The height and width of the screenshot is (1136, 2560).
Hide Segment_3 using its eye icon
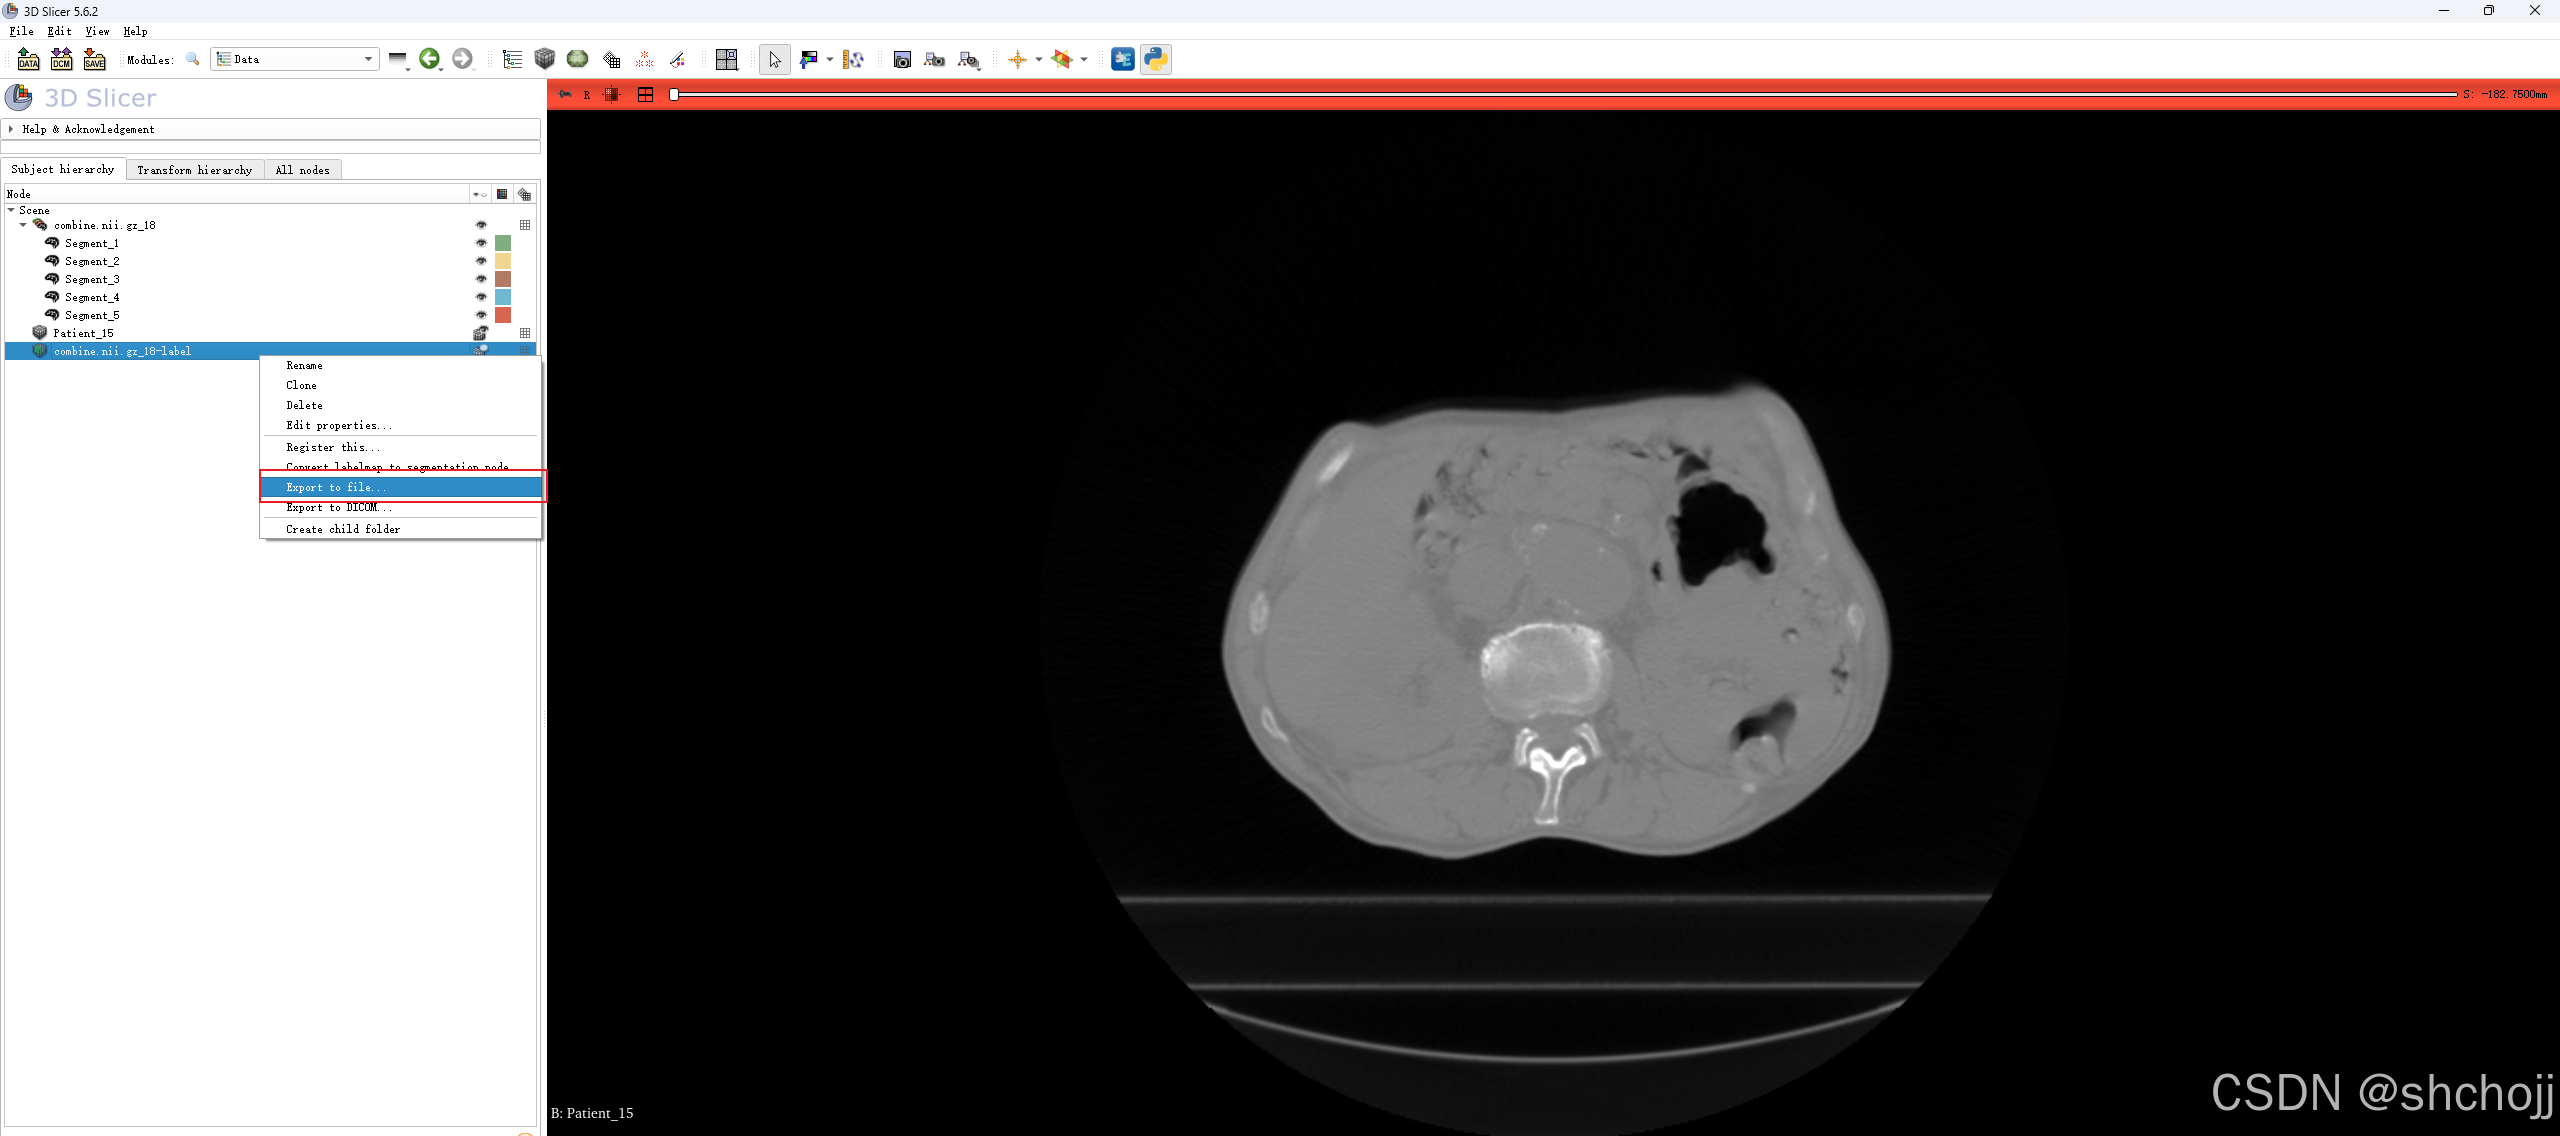[481, 279]
